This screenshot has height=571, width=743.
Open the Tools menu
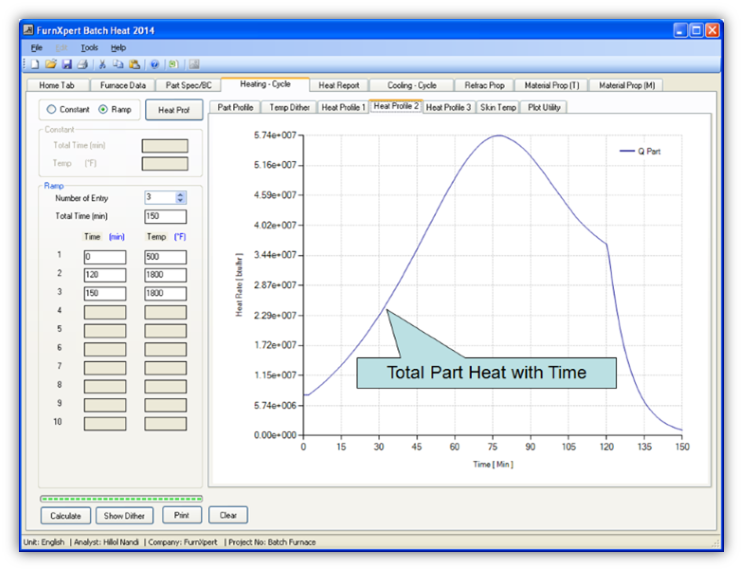click(89, 47)
